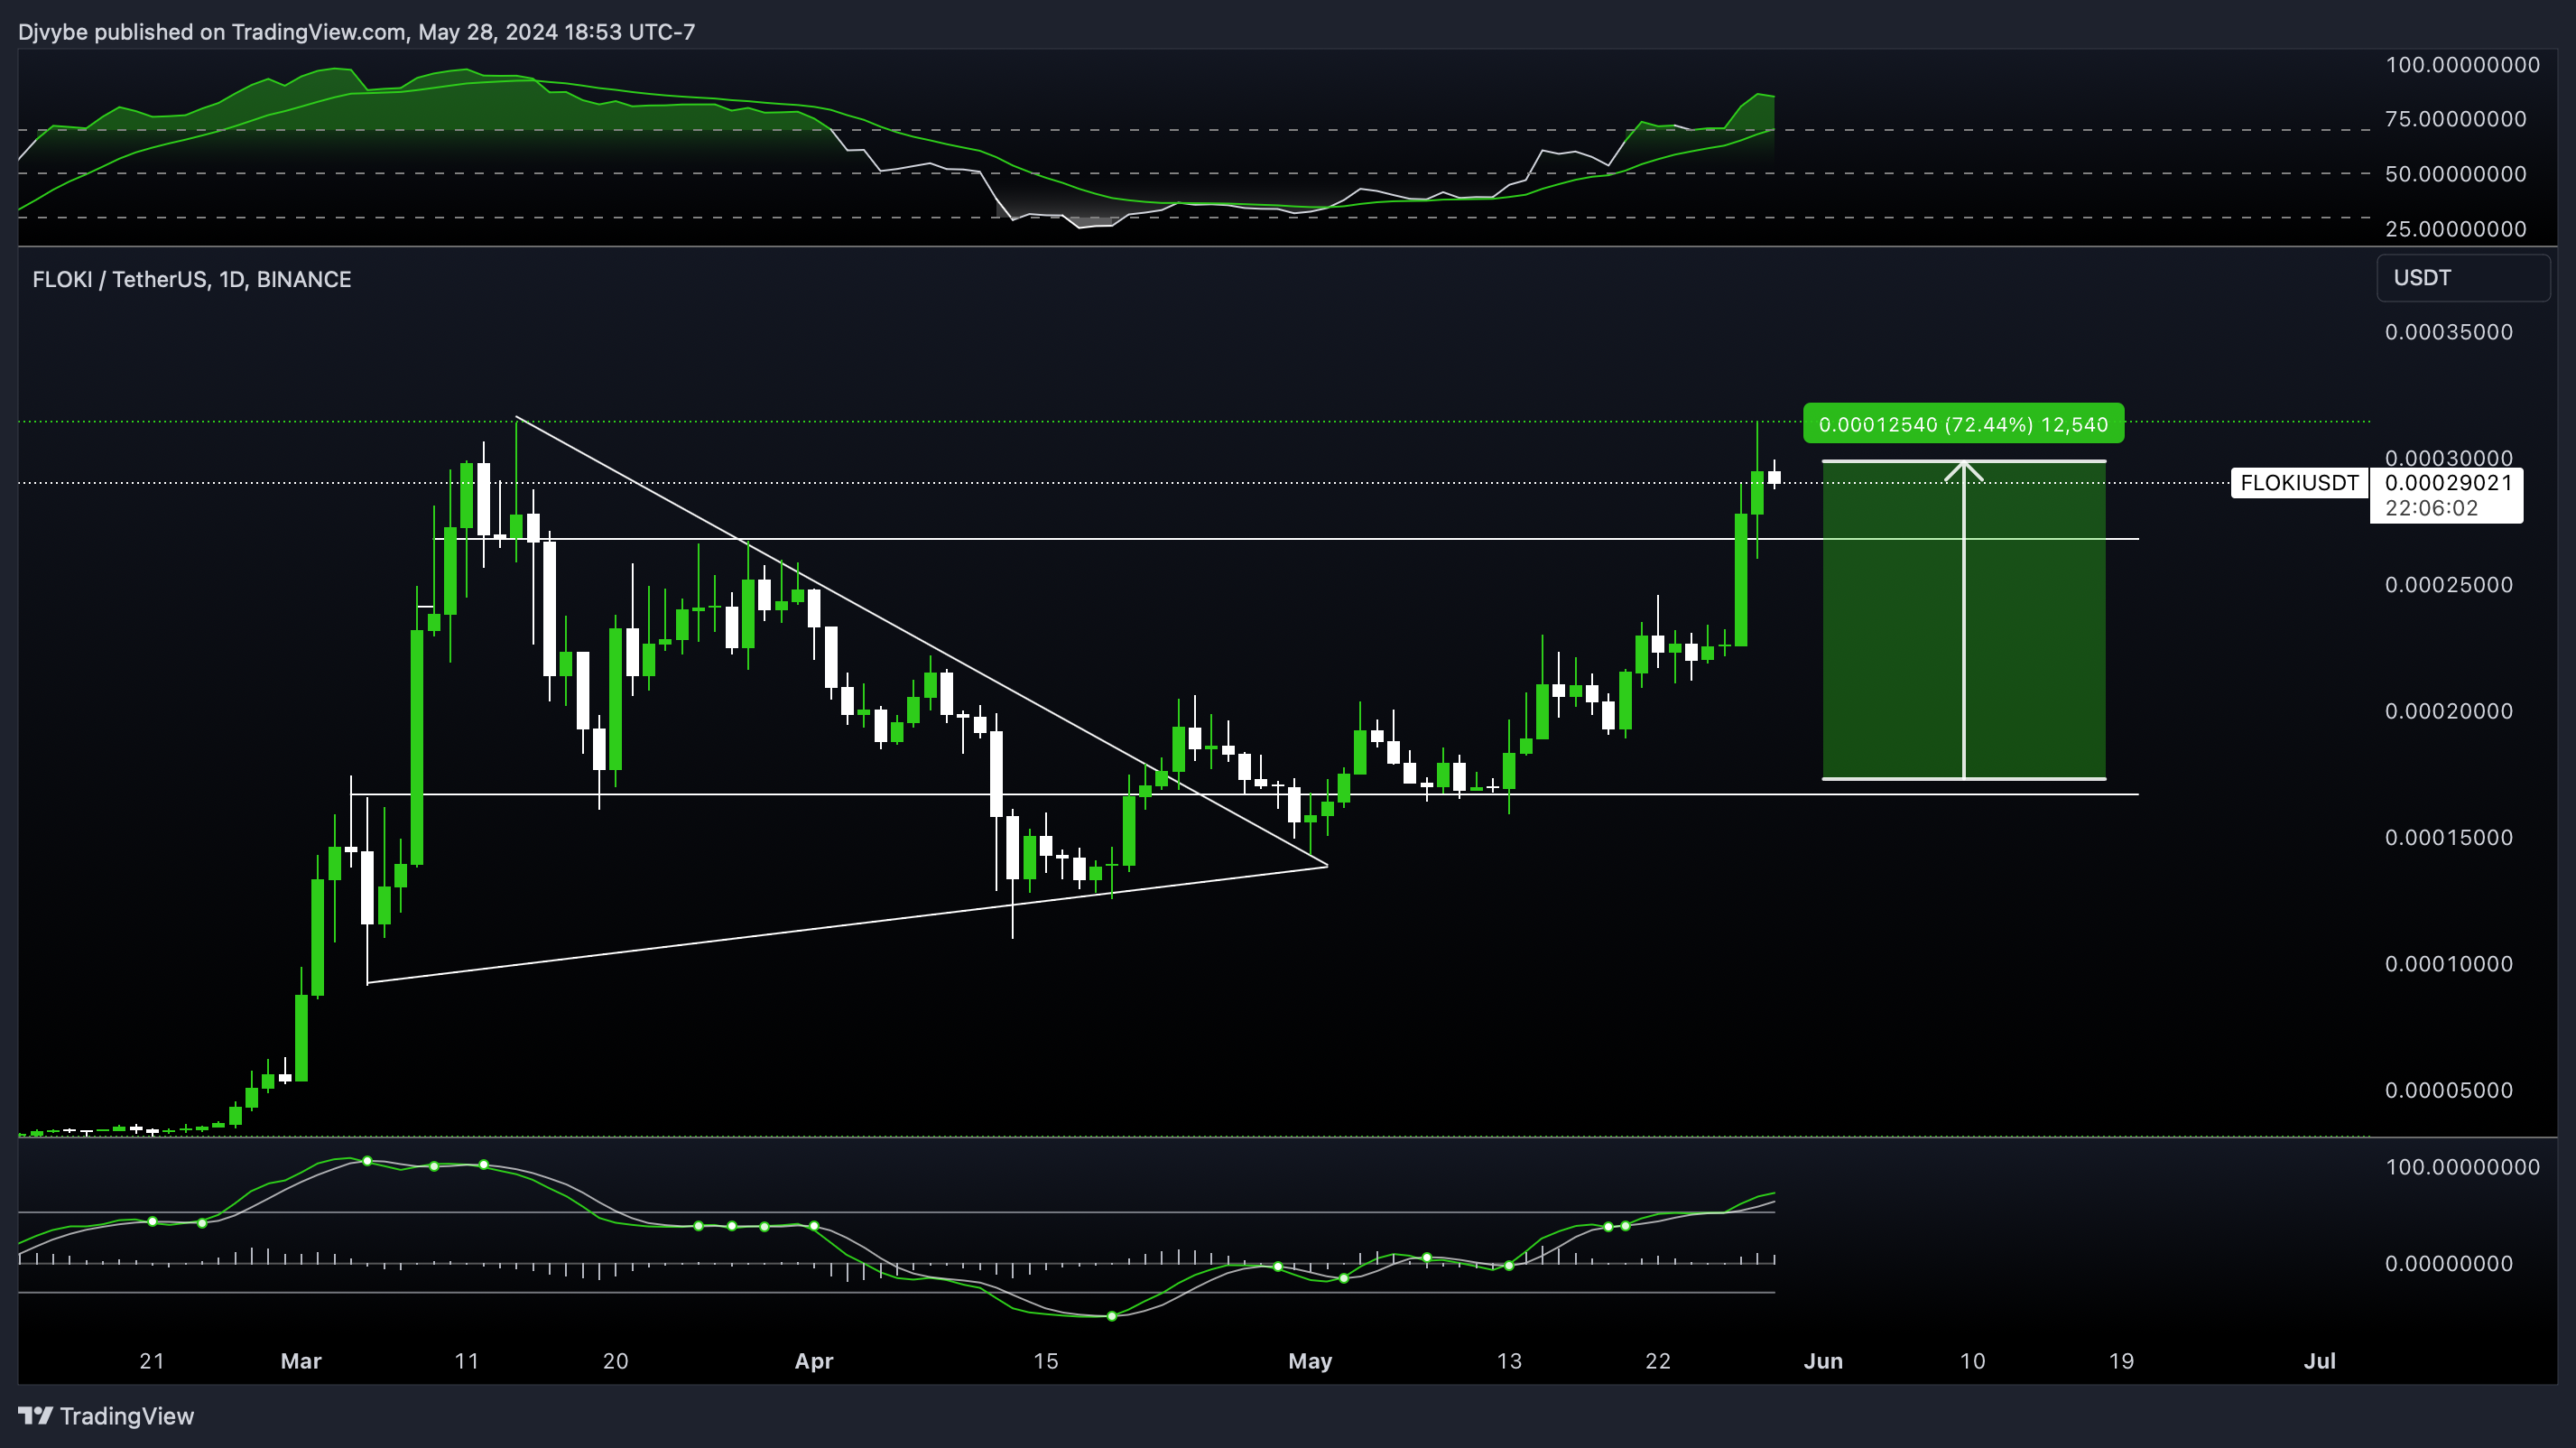The height and width of the screenshot is (1448, 2576).
Task: Click the latest white candlestick near 0.00029
Action: 1774,477
